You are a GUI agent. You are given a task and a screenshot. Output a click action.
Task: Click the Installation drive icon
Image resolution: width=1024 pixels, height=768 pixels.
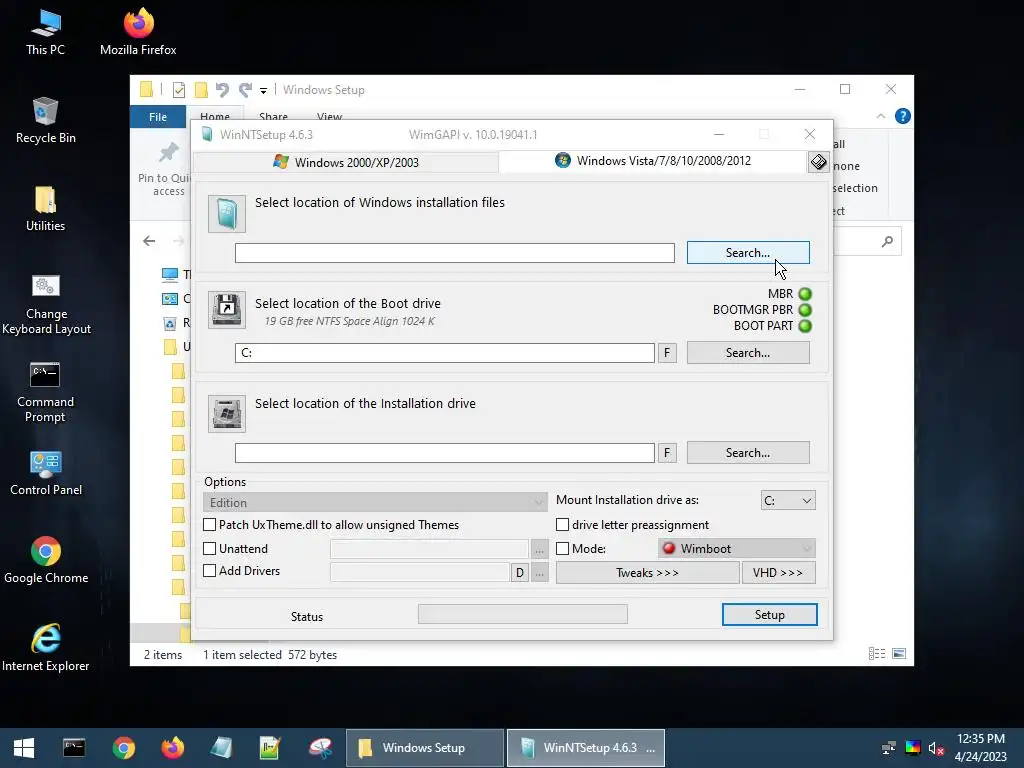point(227,413)
